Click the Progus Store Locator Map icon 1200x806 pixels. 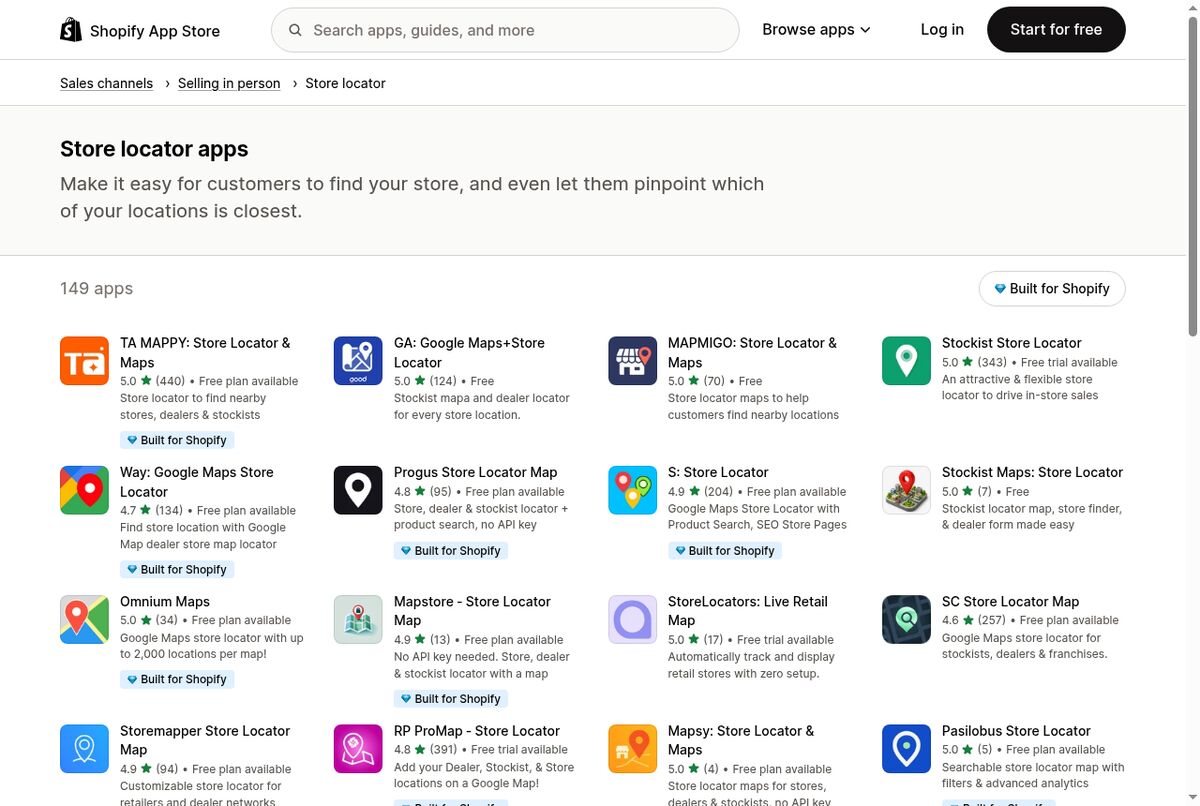358,490
